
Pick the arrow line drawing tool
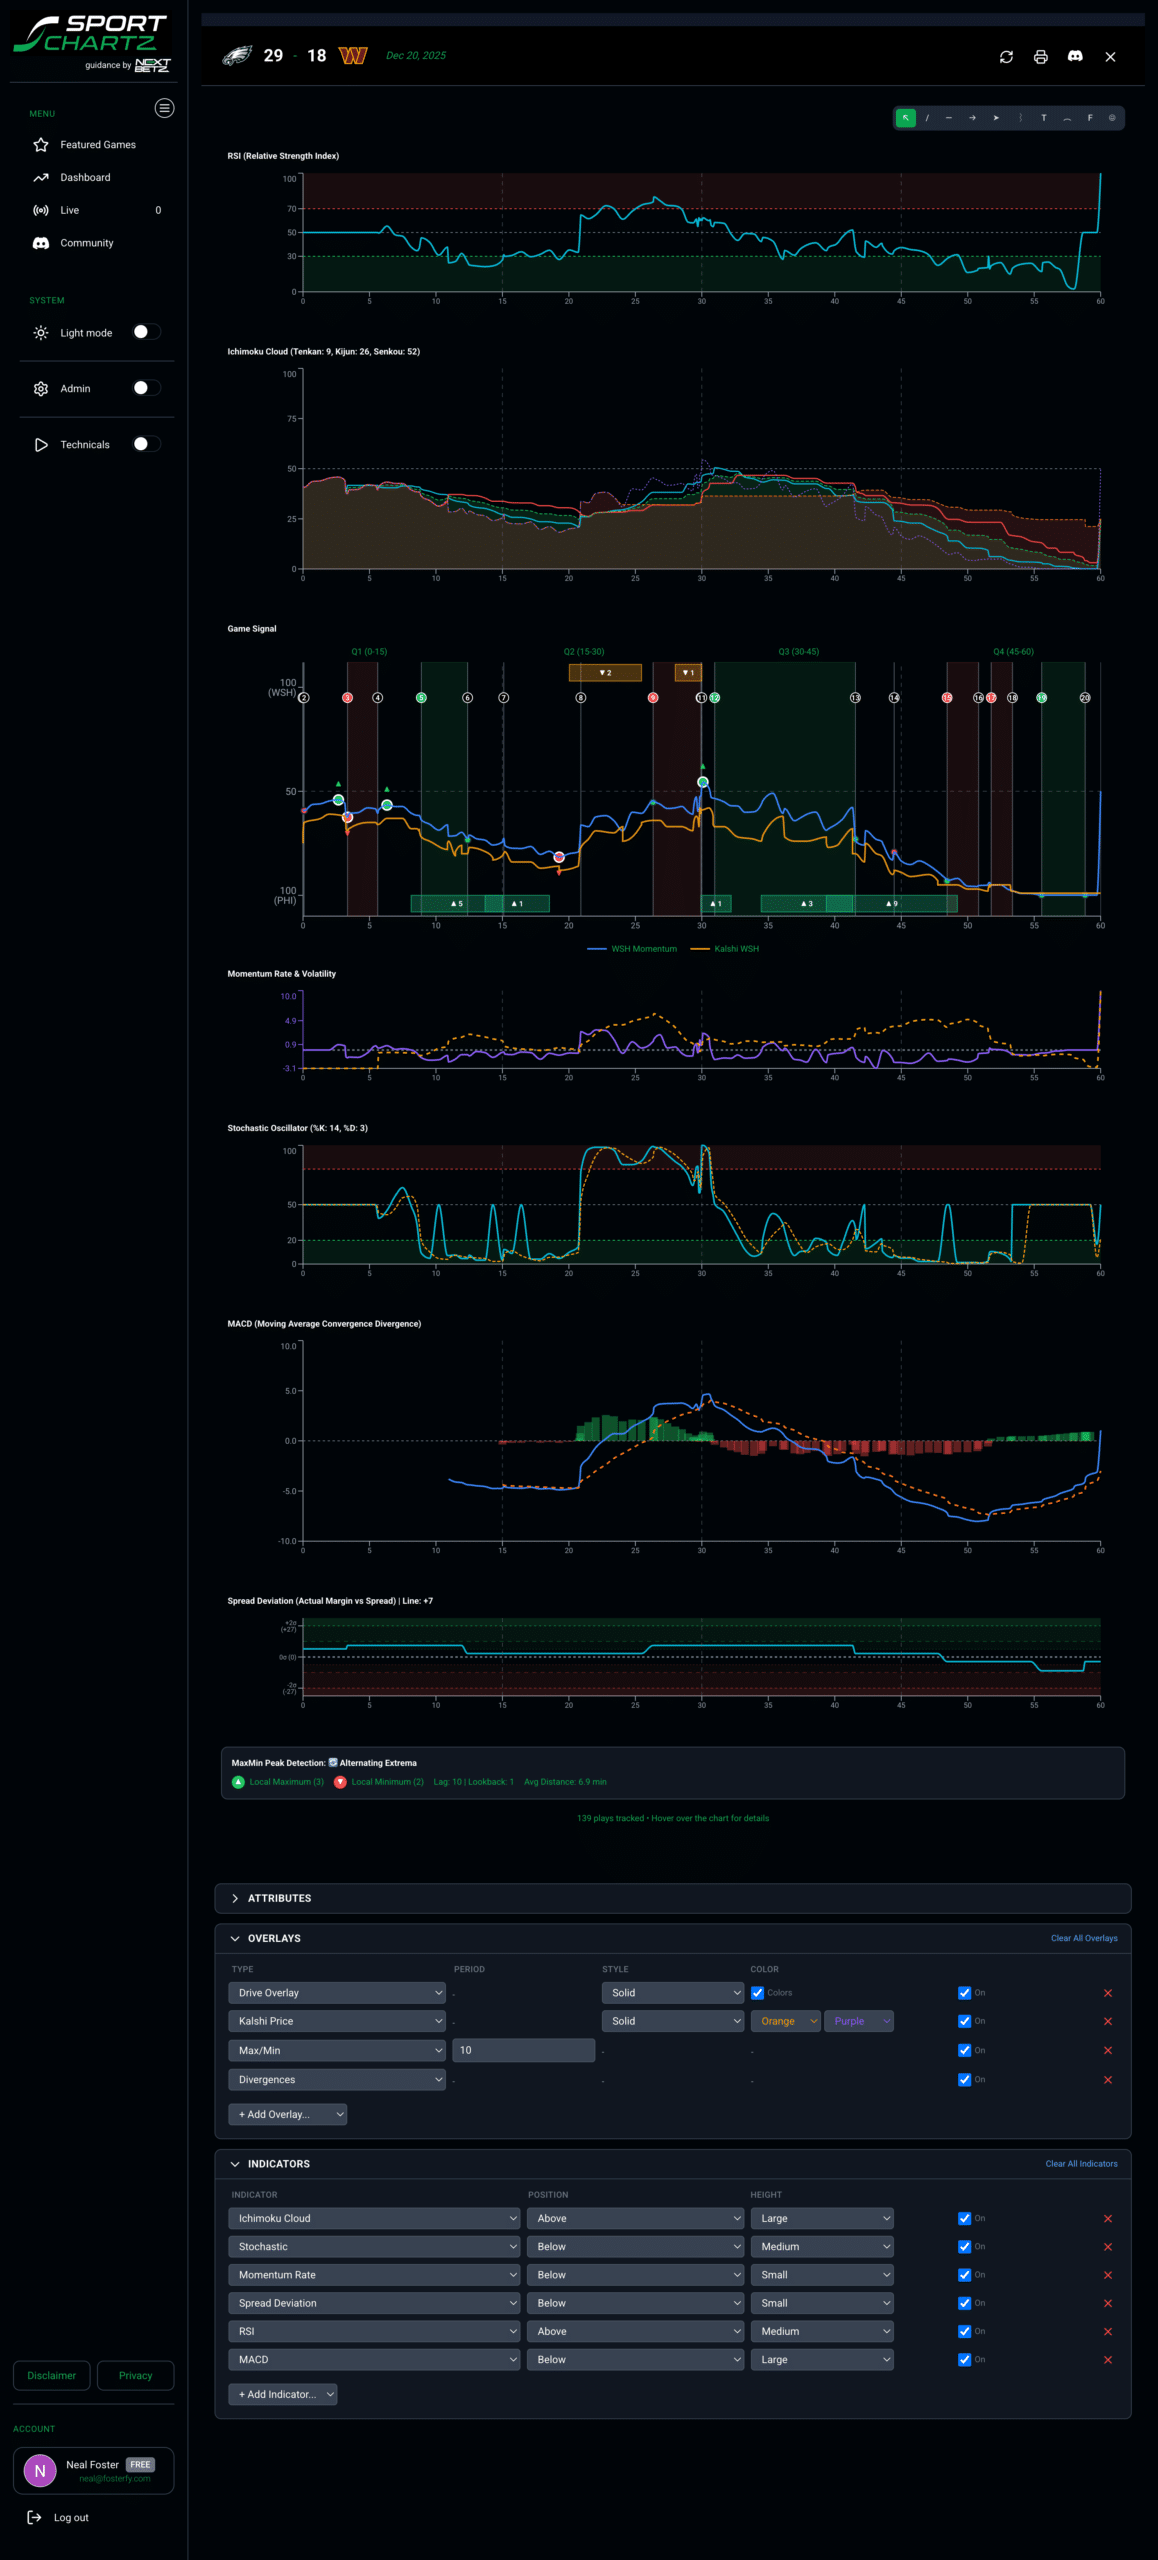972,118
